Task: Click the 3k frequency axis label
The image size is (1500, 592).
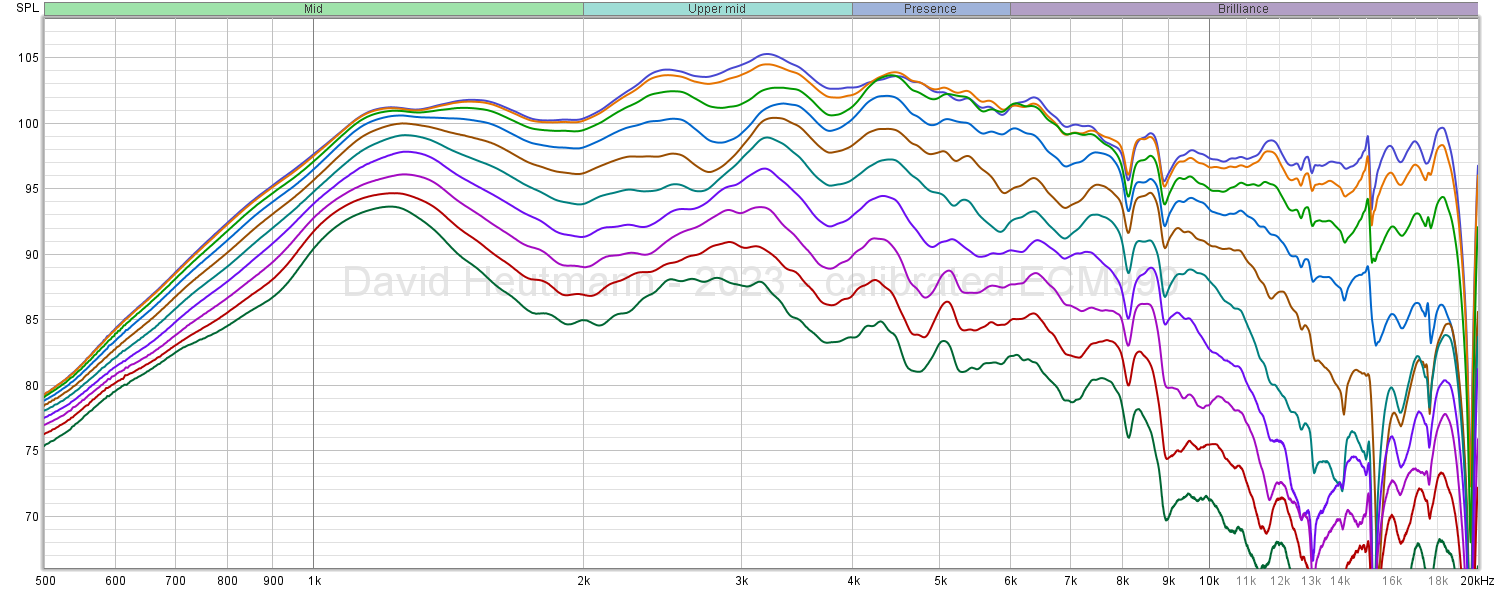Action: pyautogui.click(x=741, y=581)
